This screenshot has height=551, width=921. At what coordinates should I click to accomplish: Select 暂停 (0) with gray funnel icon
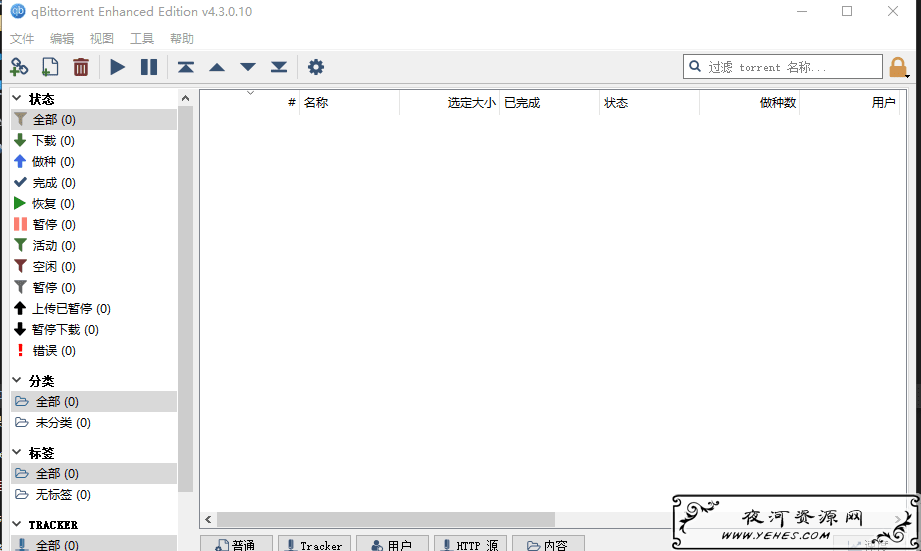coord(94,288)
